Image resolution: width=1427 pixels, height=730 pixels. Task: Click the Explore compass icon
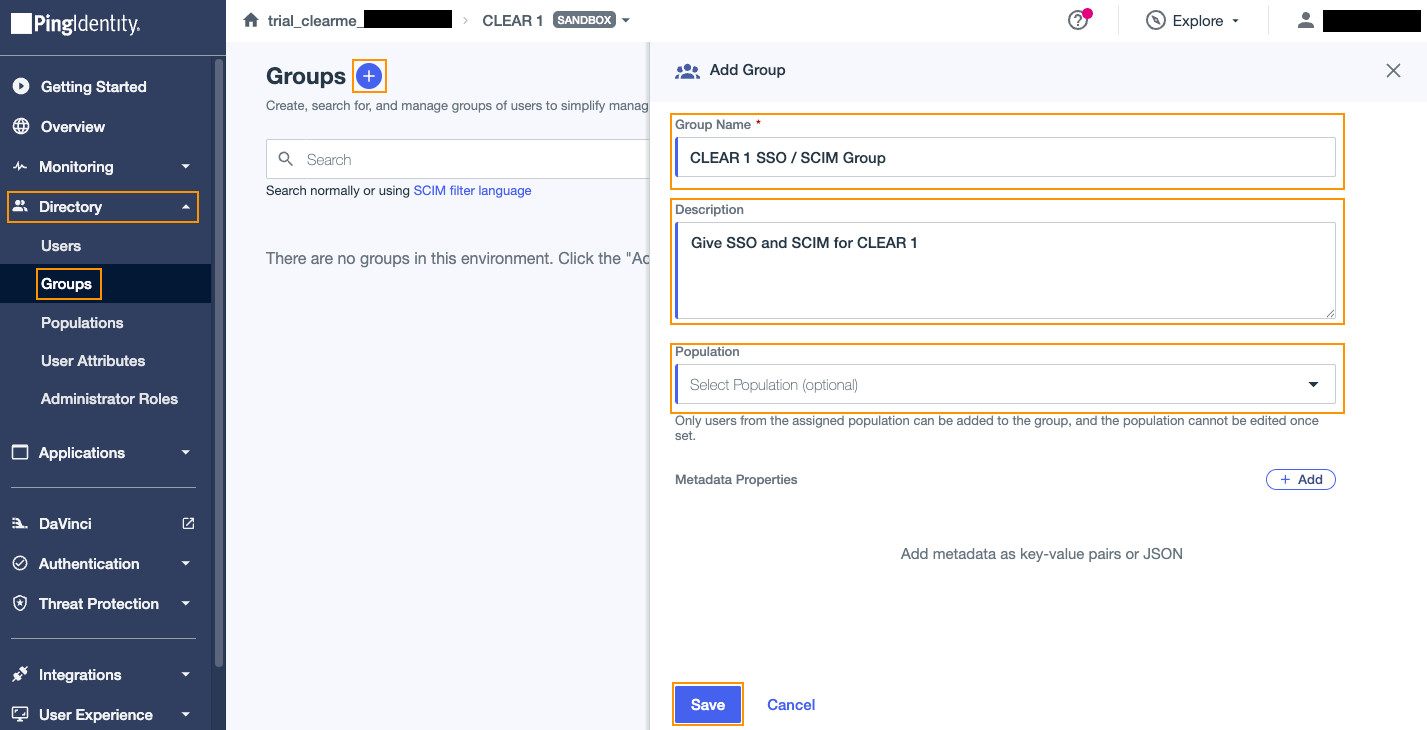1156,21
